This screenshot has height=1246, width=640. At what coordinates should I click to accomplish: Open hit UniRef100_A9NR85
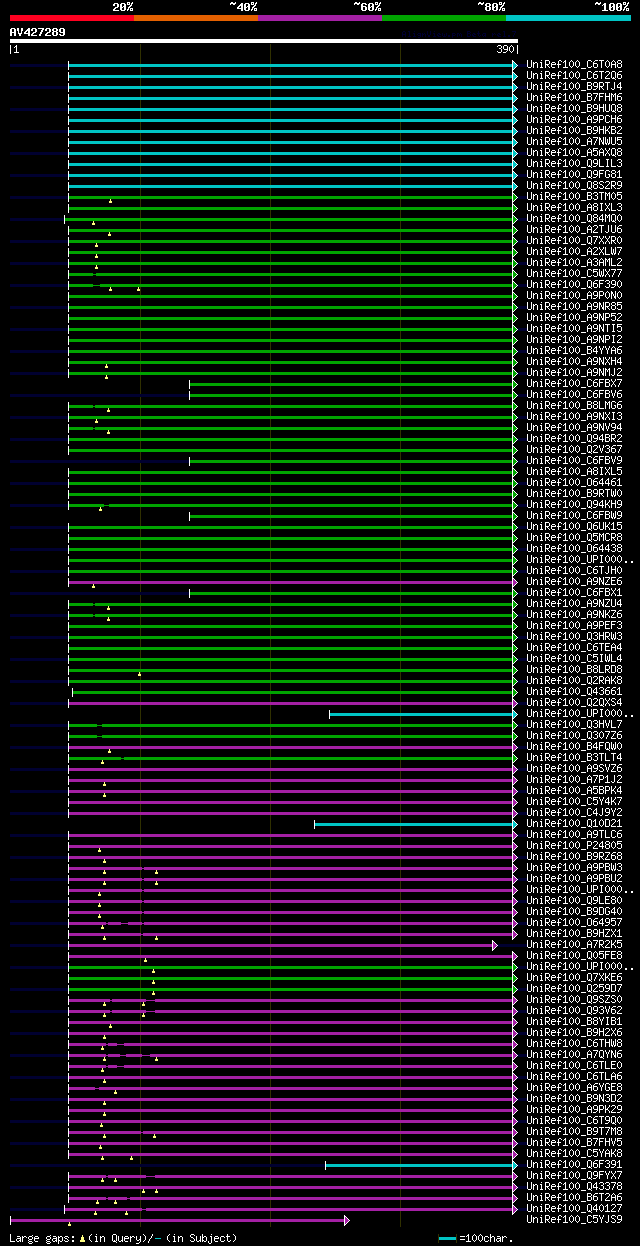pyautogui.click(x=574, y=306)
